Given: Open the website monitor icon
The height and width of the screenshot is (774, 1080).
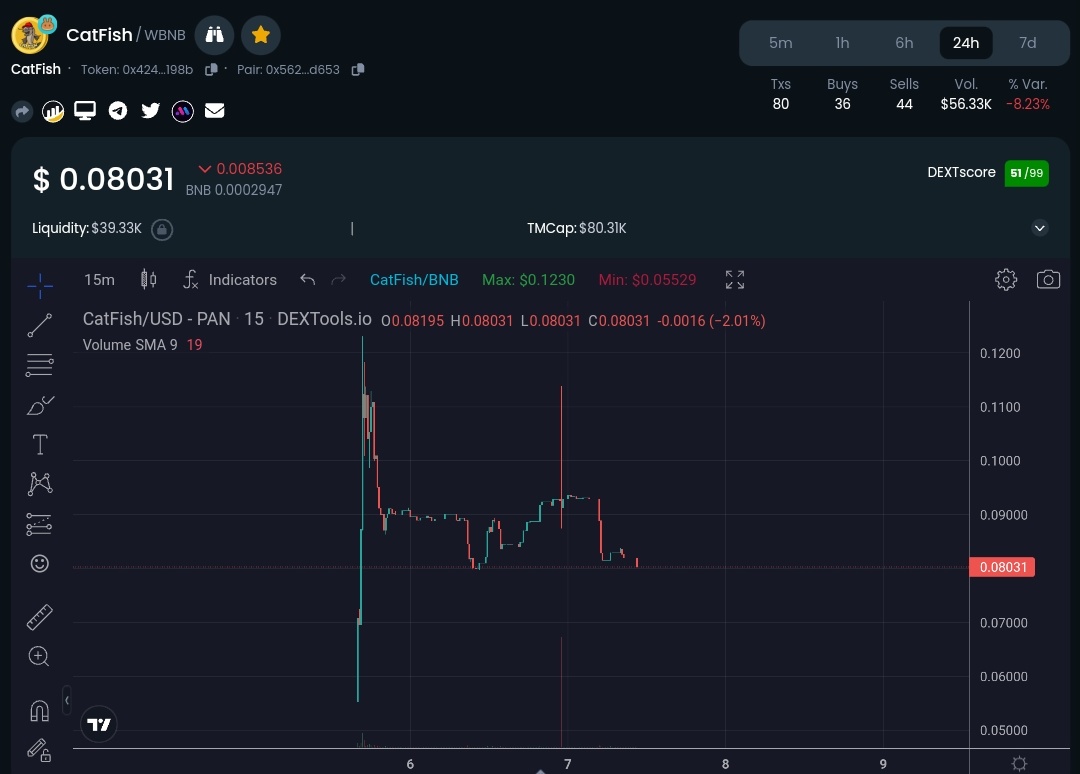Looking at the screenshot, I should 85,111.
